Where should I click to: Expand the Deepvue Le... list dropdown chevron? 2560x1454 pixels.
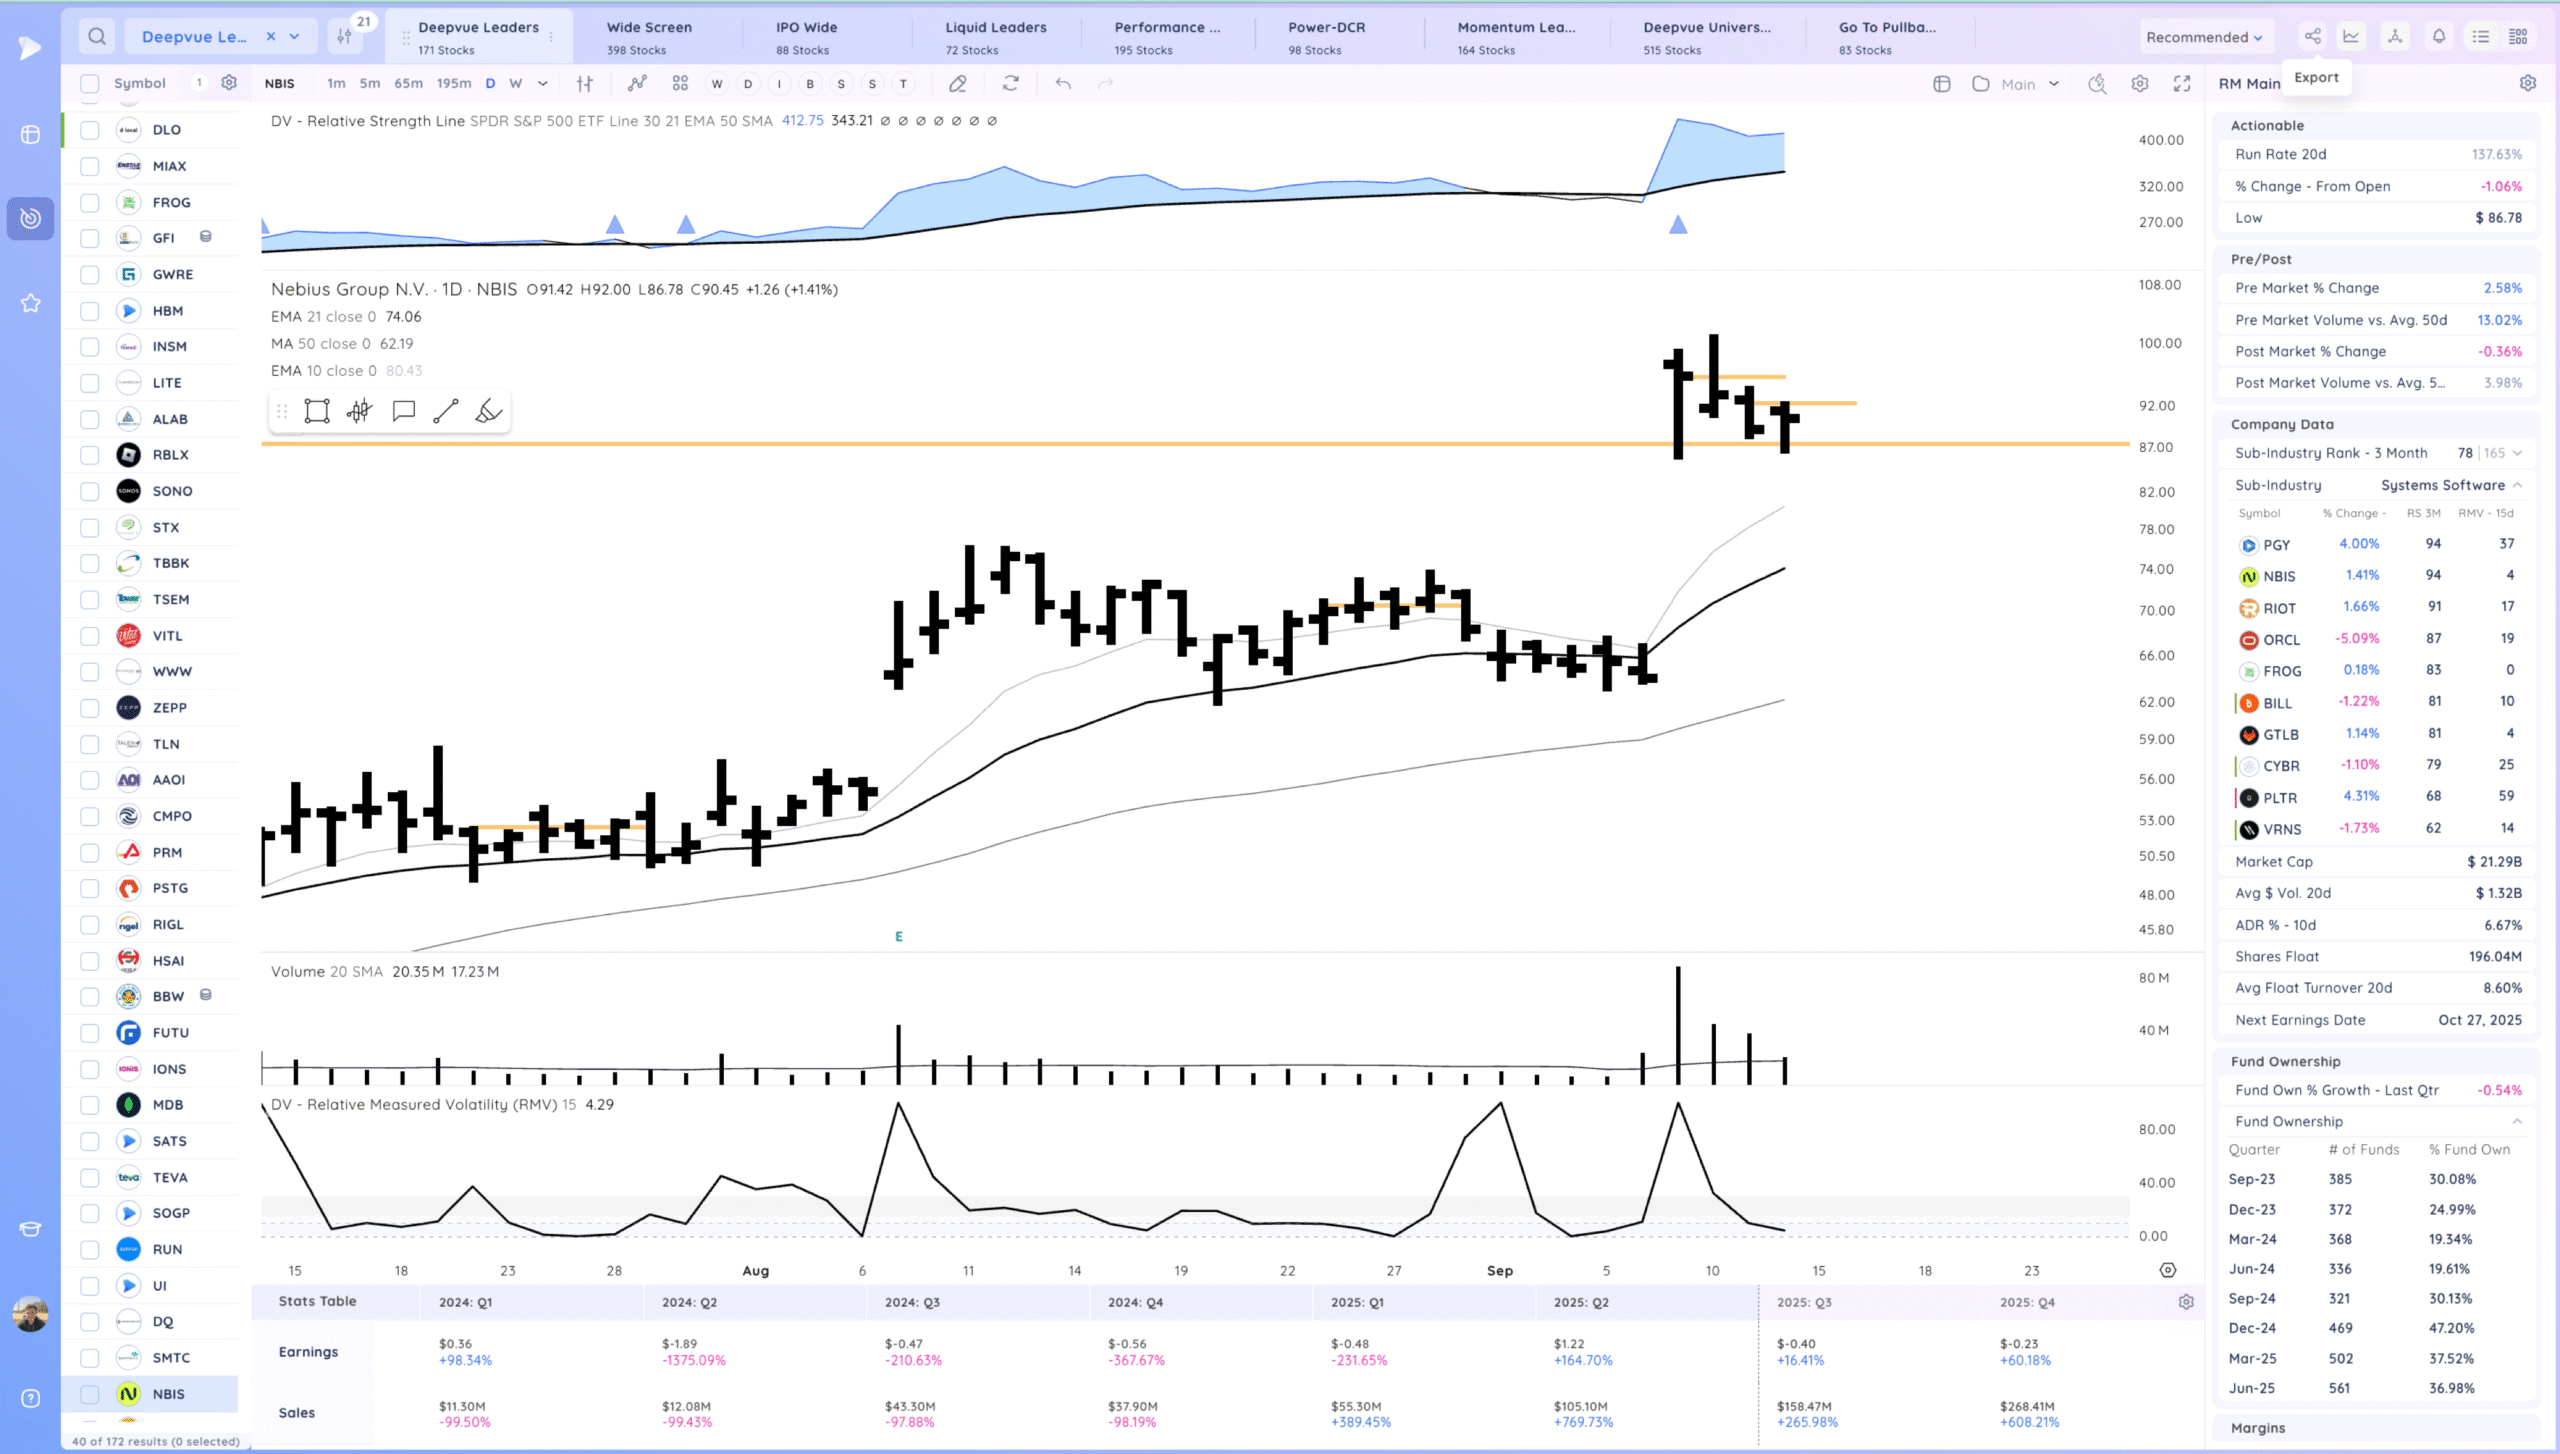(295, 37)
